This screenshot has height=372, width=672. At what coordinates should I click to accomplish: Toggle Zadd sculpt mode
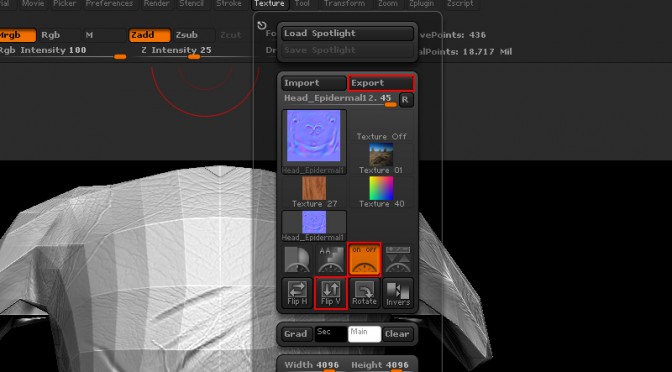pyautogui.click(x=150, y=36)
